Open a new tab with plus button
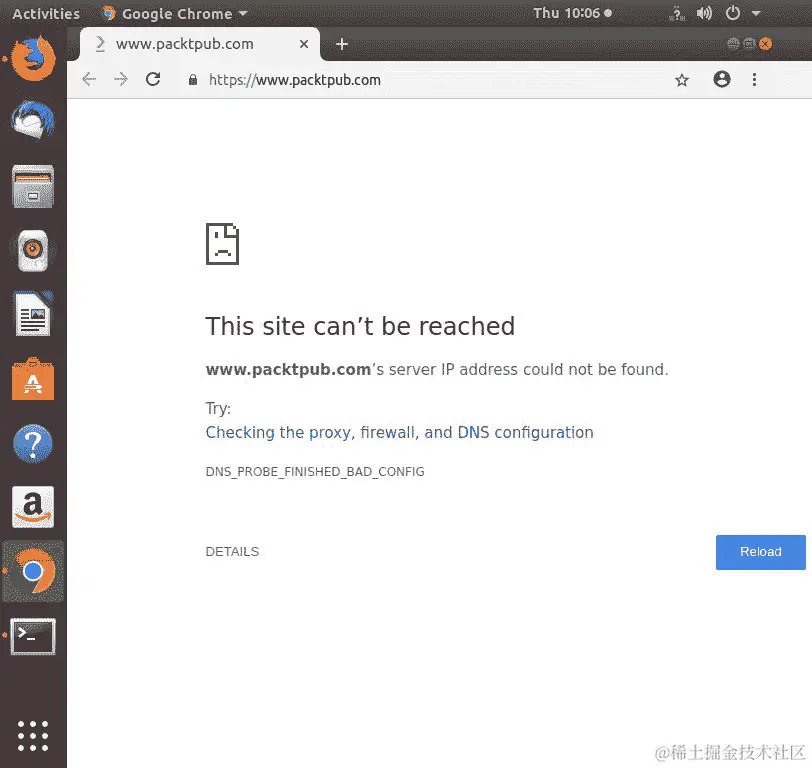This screenshot has width=812, height=768. [x=341, y=44]
